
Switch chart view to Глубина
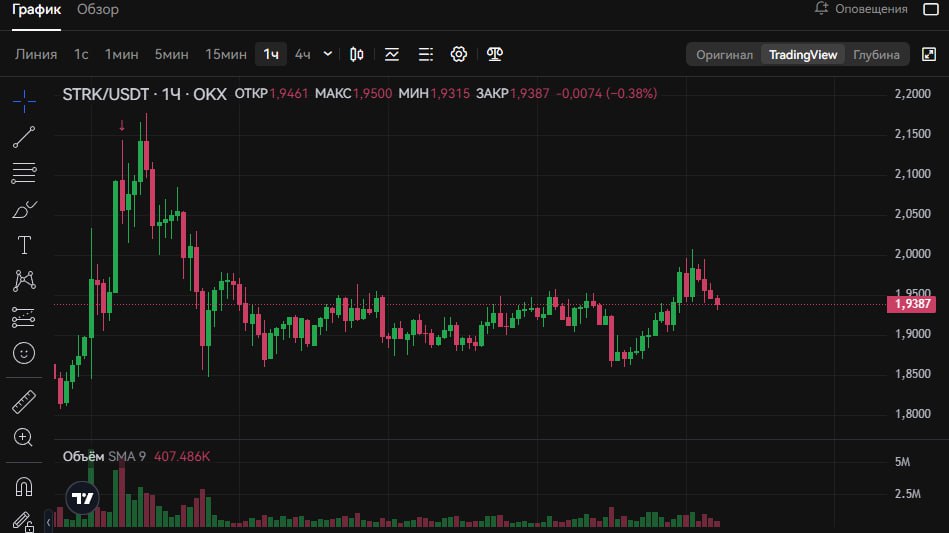coord(876,55)
